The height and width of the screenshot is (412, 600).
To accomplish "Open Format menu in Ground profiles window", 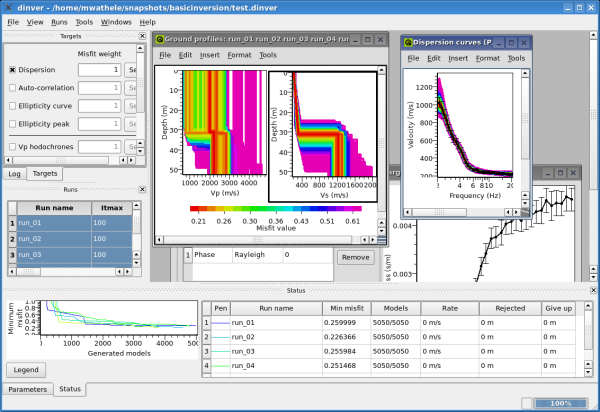I will pyautogui.click(x=239, y=55).
